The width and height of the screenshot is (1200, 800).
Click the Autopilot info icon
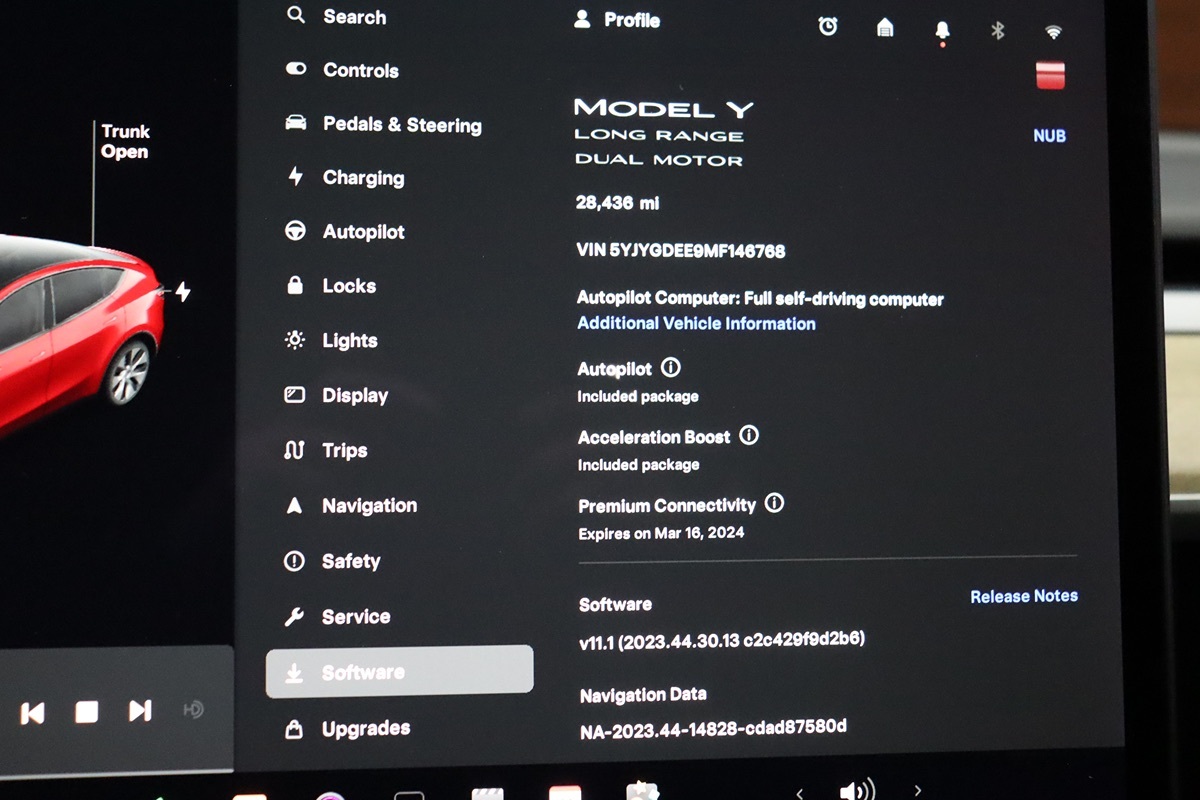(671, 368)
